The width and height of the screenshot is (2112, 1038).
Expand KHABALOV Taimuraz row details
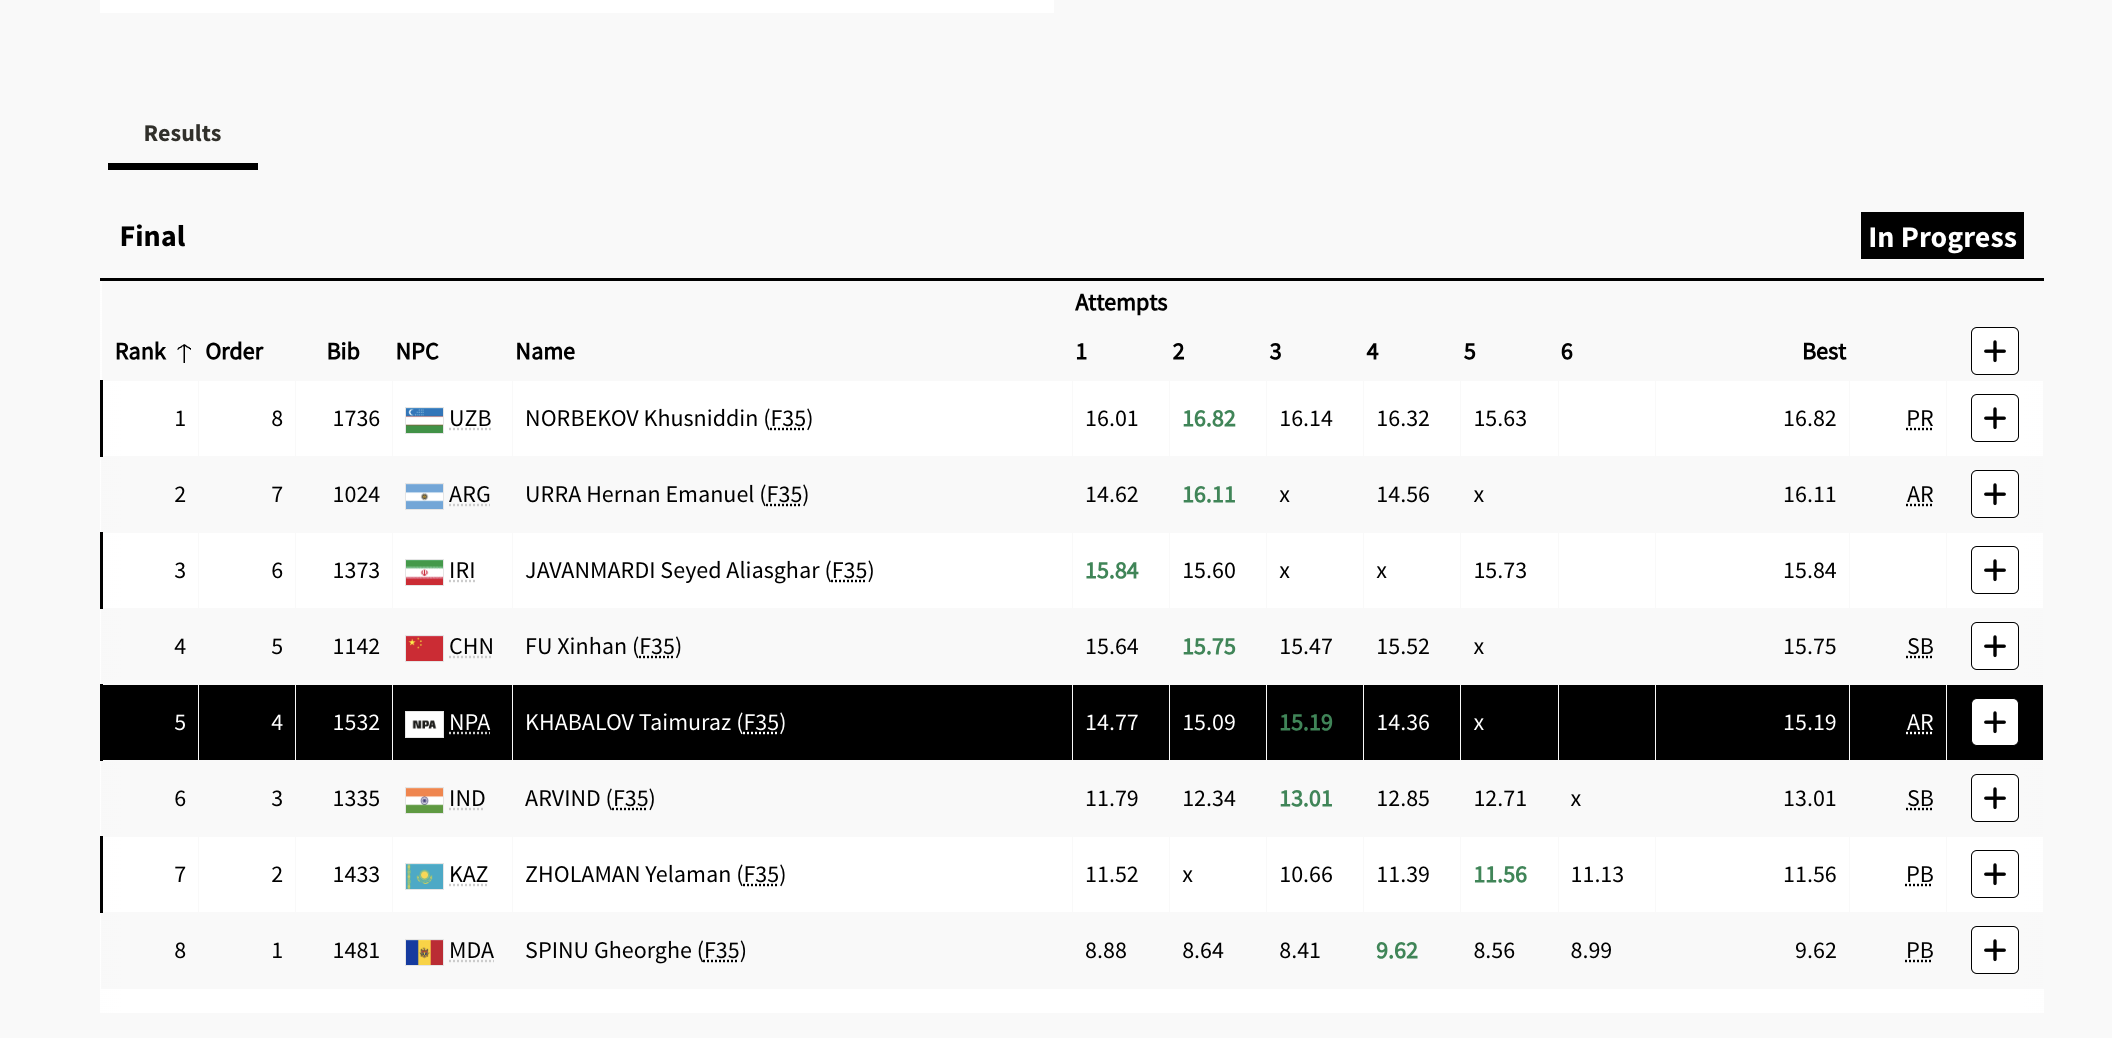click(x=1994, y=722)
